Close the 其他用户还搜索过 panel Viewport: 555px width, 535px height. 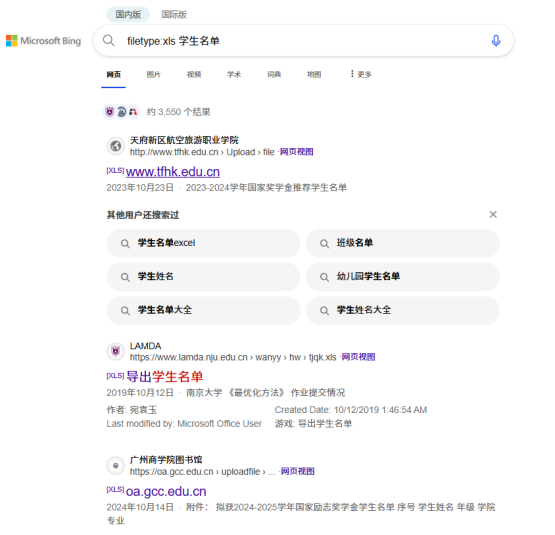(x=493, y=214)
